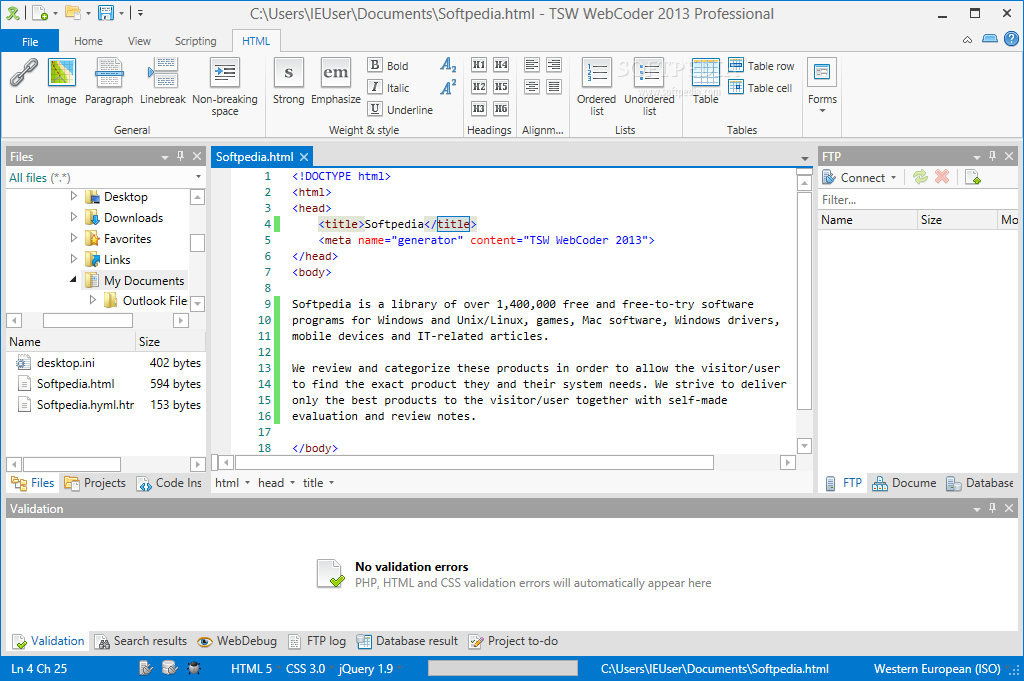The height and width of the screenshot is (681, 1024).
Task: Center align text
Action: pos(532,86)
